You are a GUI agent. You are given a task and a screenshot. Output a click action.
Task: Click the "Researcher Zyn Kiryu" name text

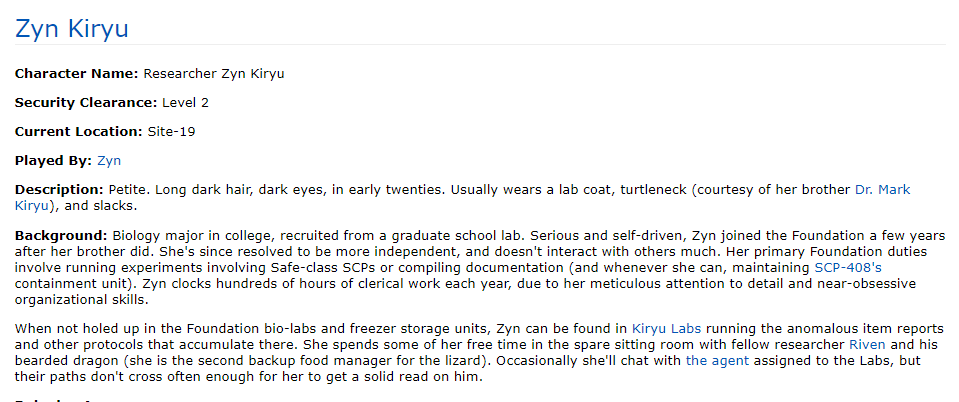[x=214, y=74]
